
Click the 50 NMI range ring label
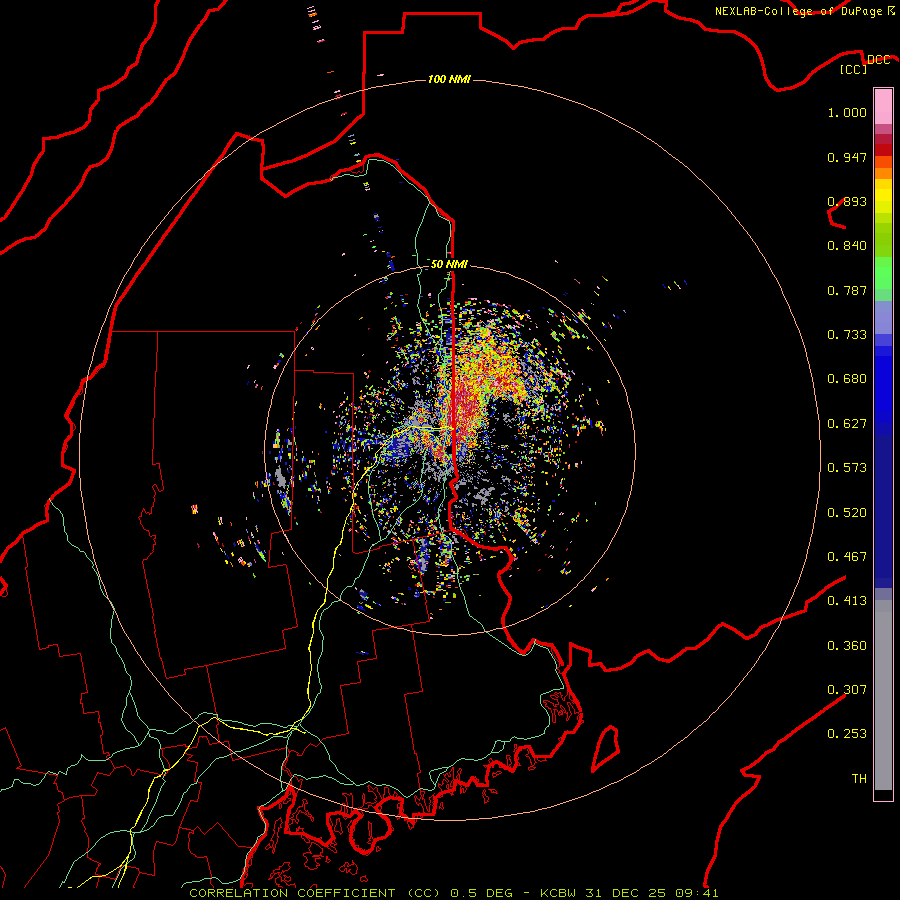click(x=449, y=264)
